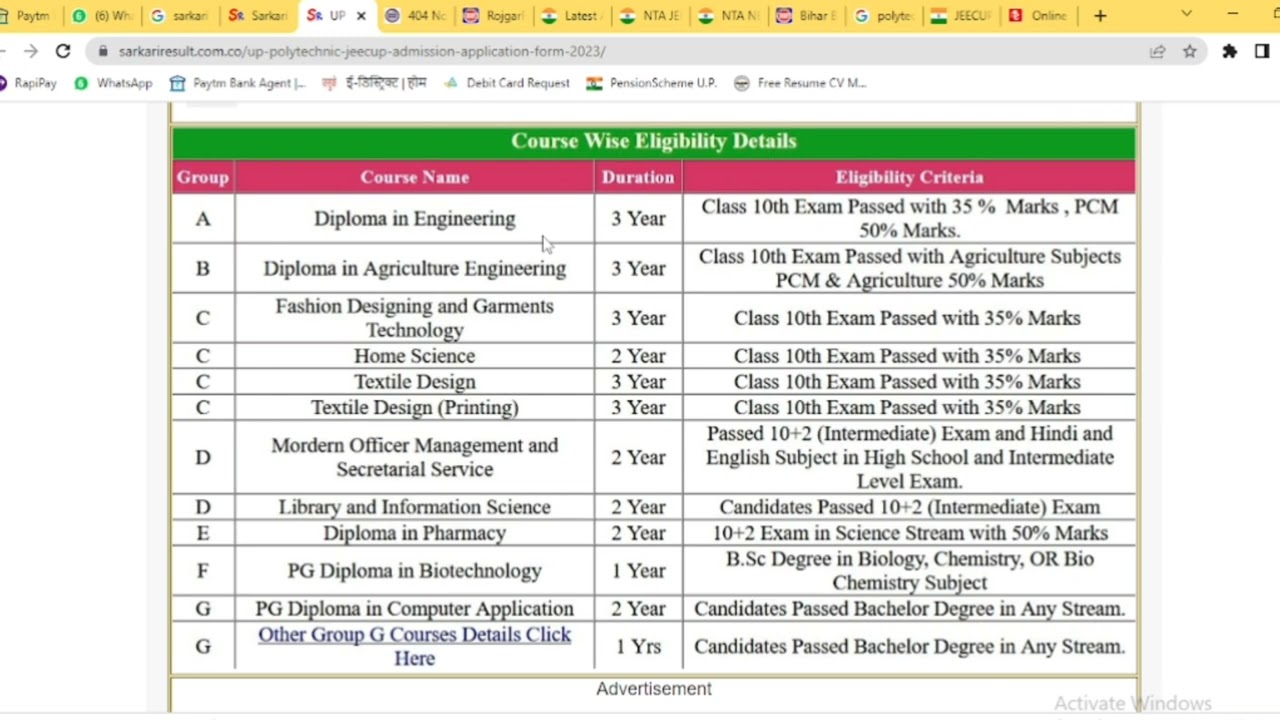View site information lock icon

(102, 51)
